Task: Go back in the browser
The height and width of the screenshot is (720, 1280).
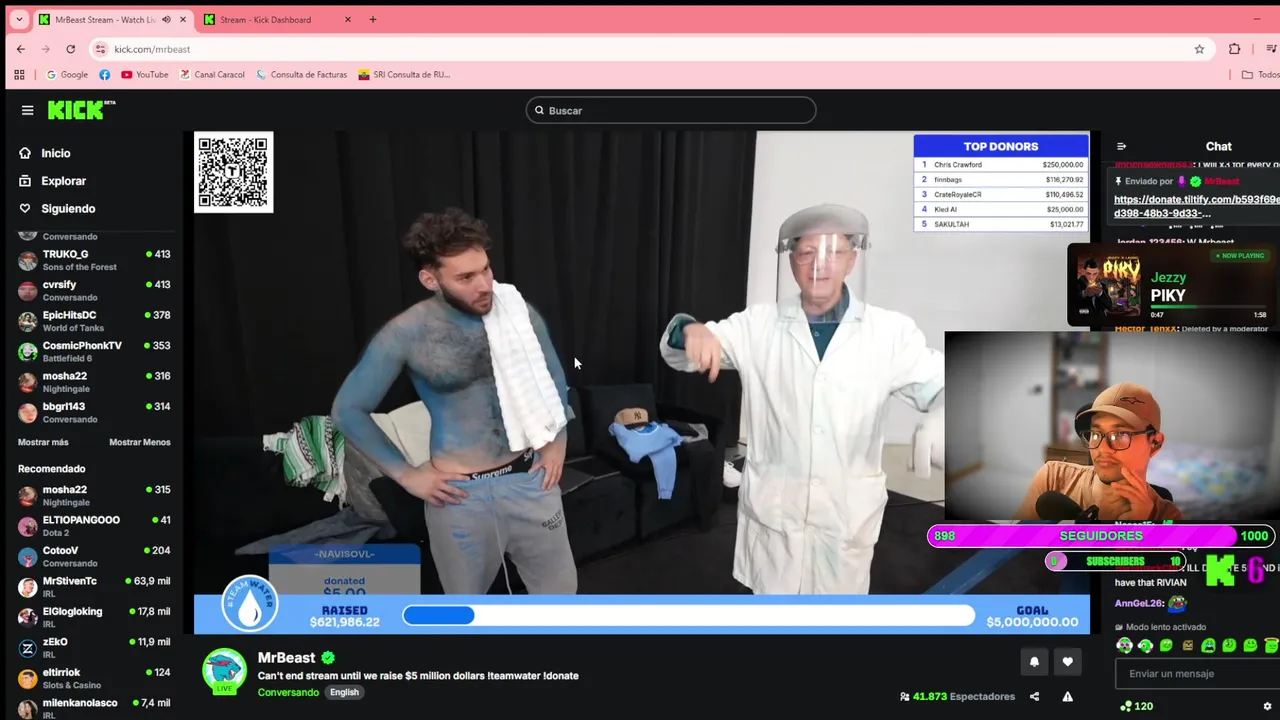Action: click(x=21, y=49)
